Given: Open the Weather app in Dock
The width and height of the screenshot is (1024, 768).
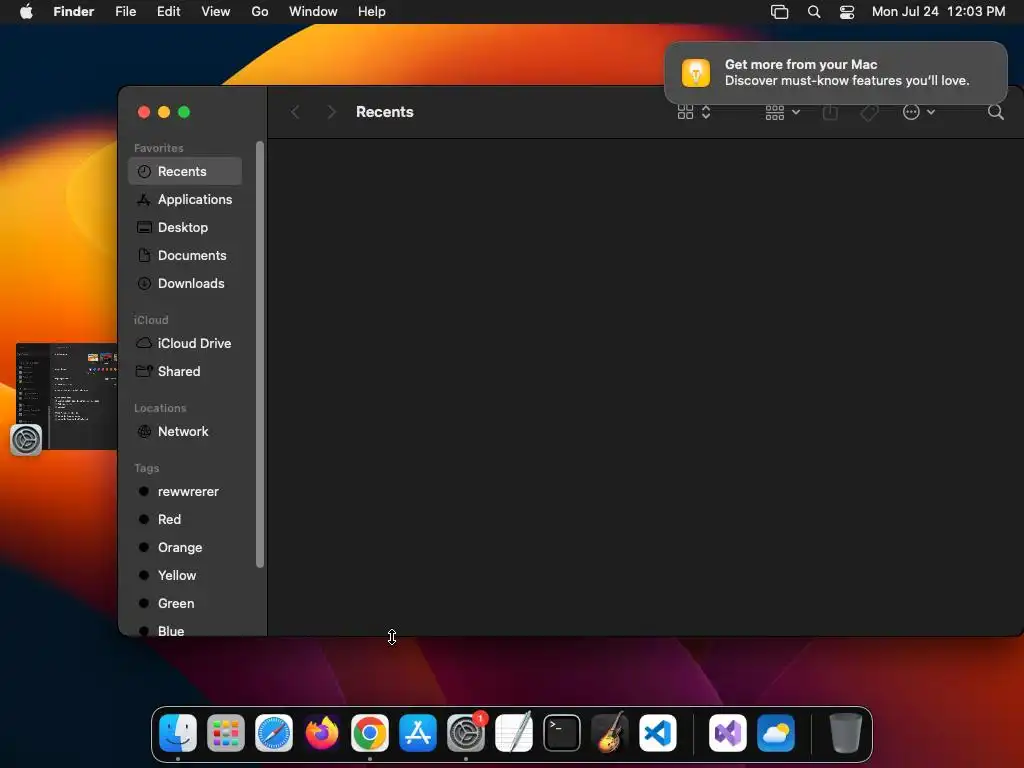Looking at the screenshot, I should coord(776,733).
